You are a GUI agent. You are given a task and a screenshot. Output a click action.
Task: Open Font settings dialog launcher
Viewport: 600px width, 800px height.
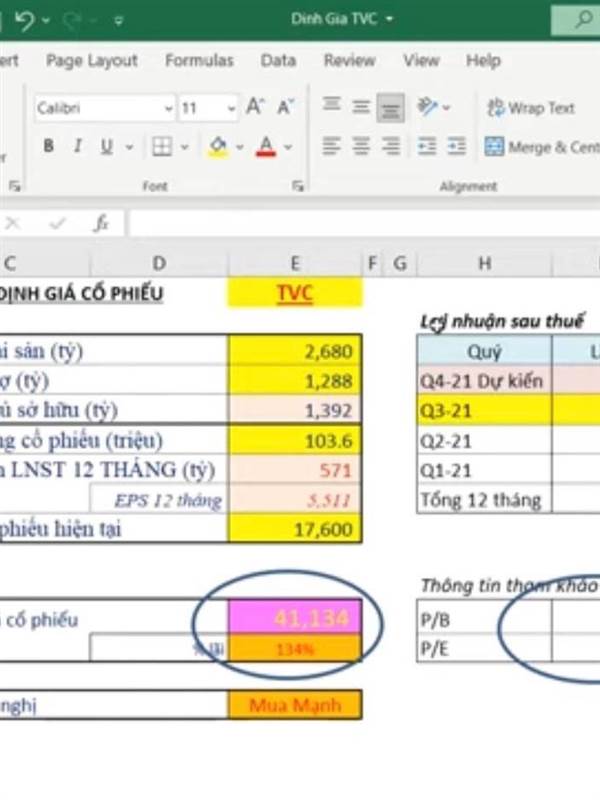[298, 186]
